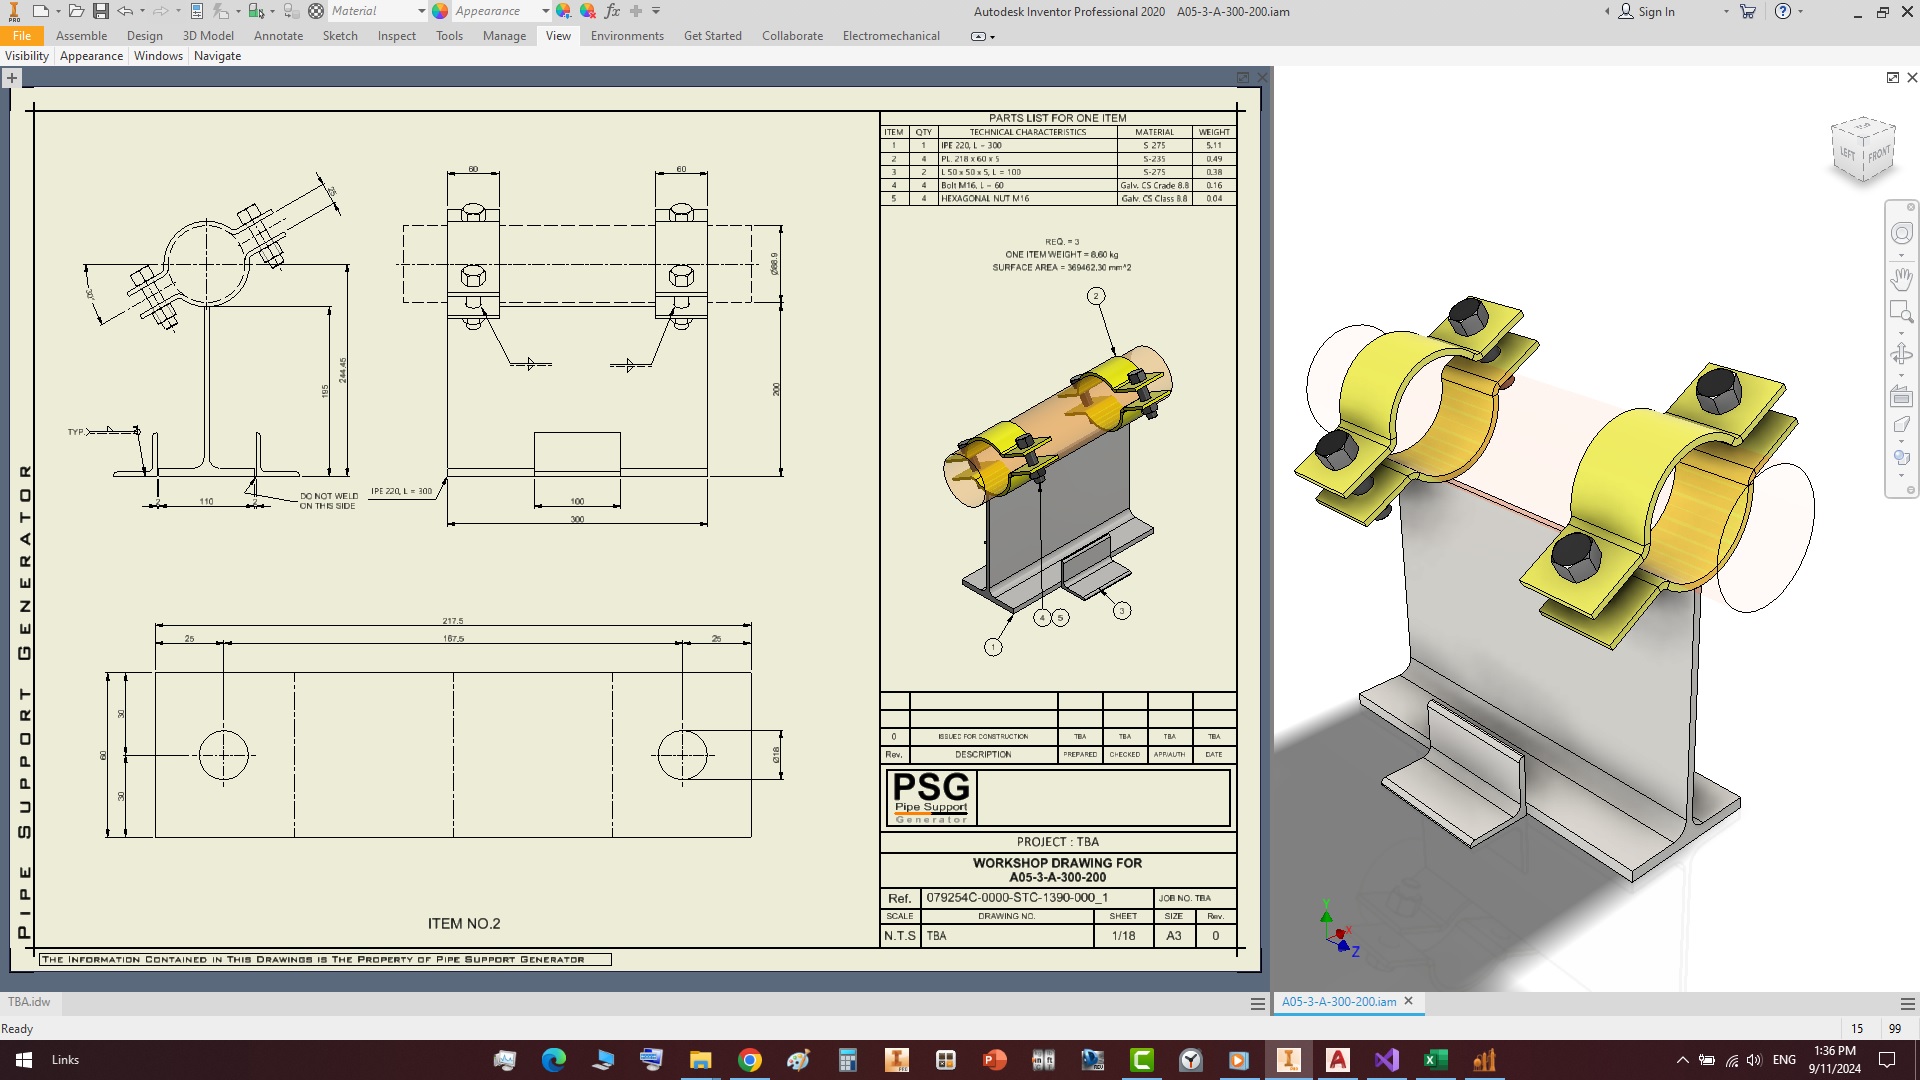Open the fx Parameters tool

pos(612,11)
